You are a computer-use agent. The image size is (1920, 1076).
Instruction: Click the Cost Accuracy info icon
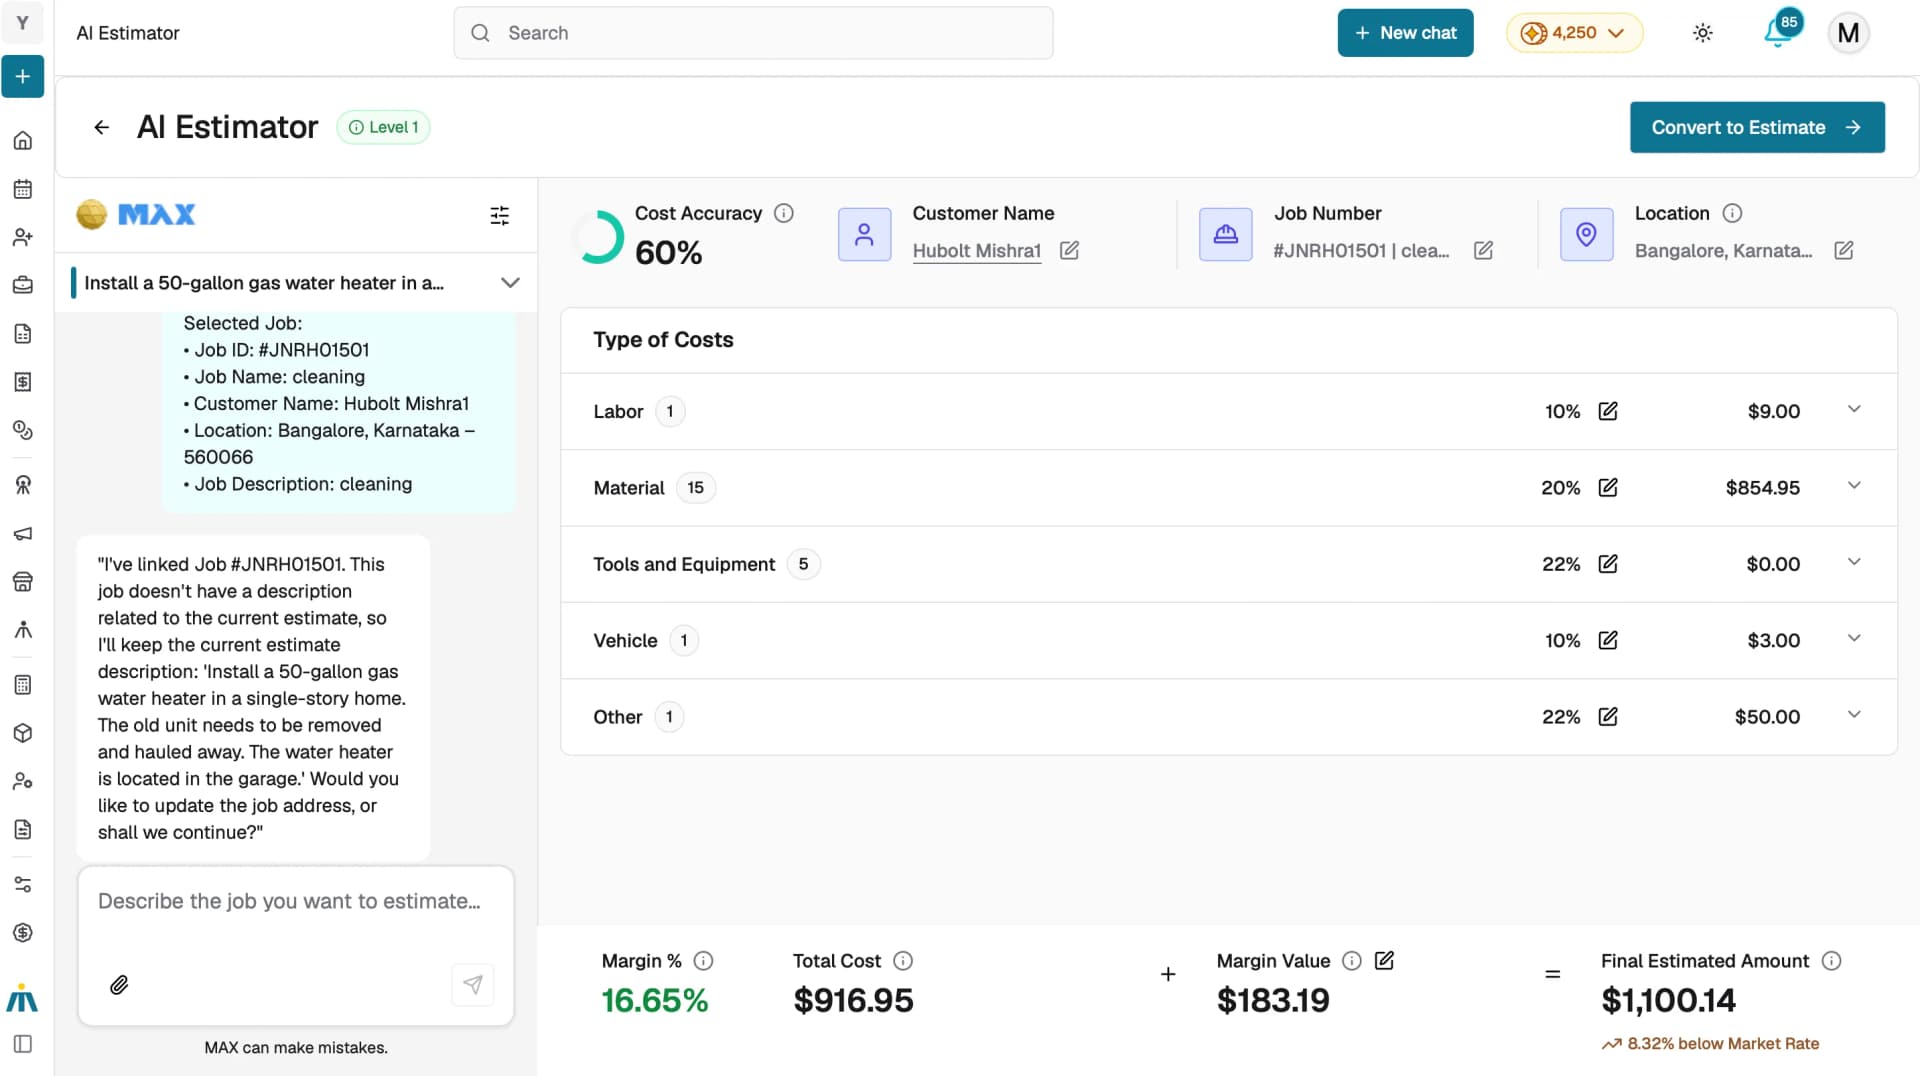(784, 213)
